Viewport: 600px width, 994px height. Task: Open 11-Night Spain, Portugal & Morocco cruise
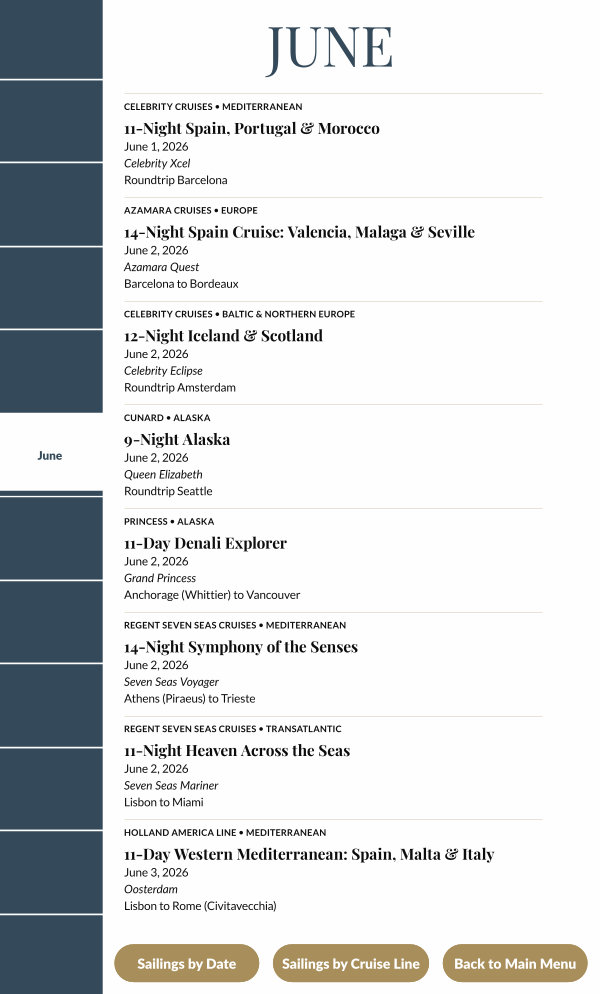(x=252, y=129)
